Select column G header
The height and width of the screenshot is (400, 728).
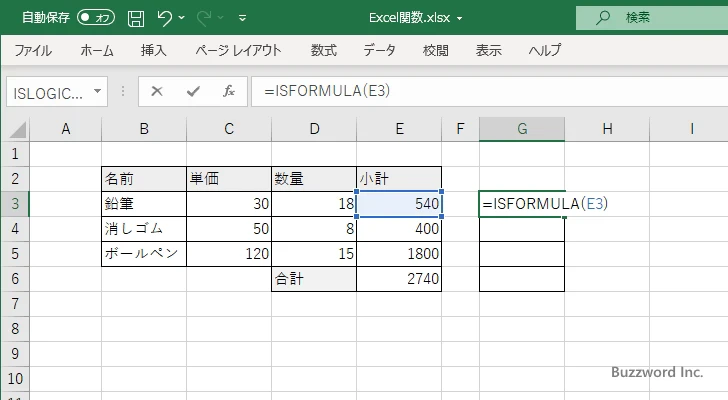pos(522,129)
